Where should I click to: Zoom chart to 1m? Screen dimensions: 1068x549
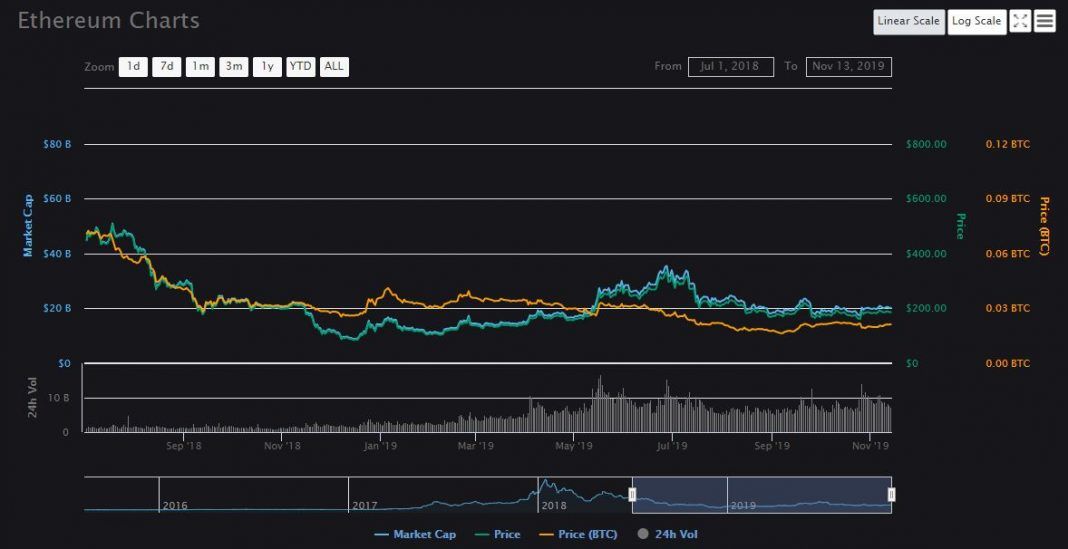click(x=200, y=67)
